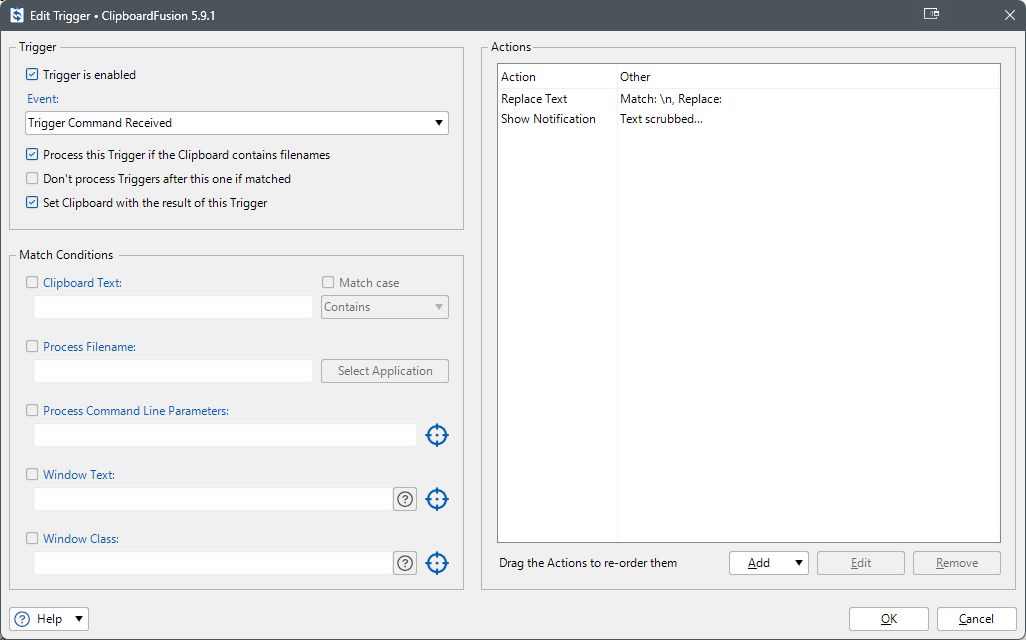Toggle Set Clipboard with the result checkbox
The height and width of the screenshot is (640, 1026).
coord(32,202)
